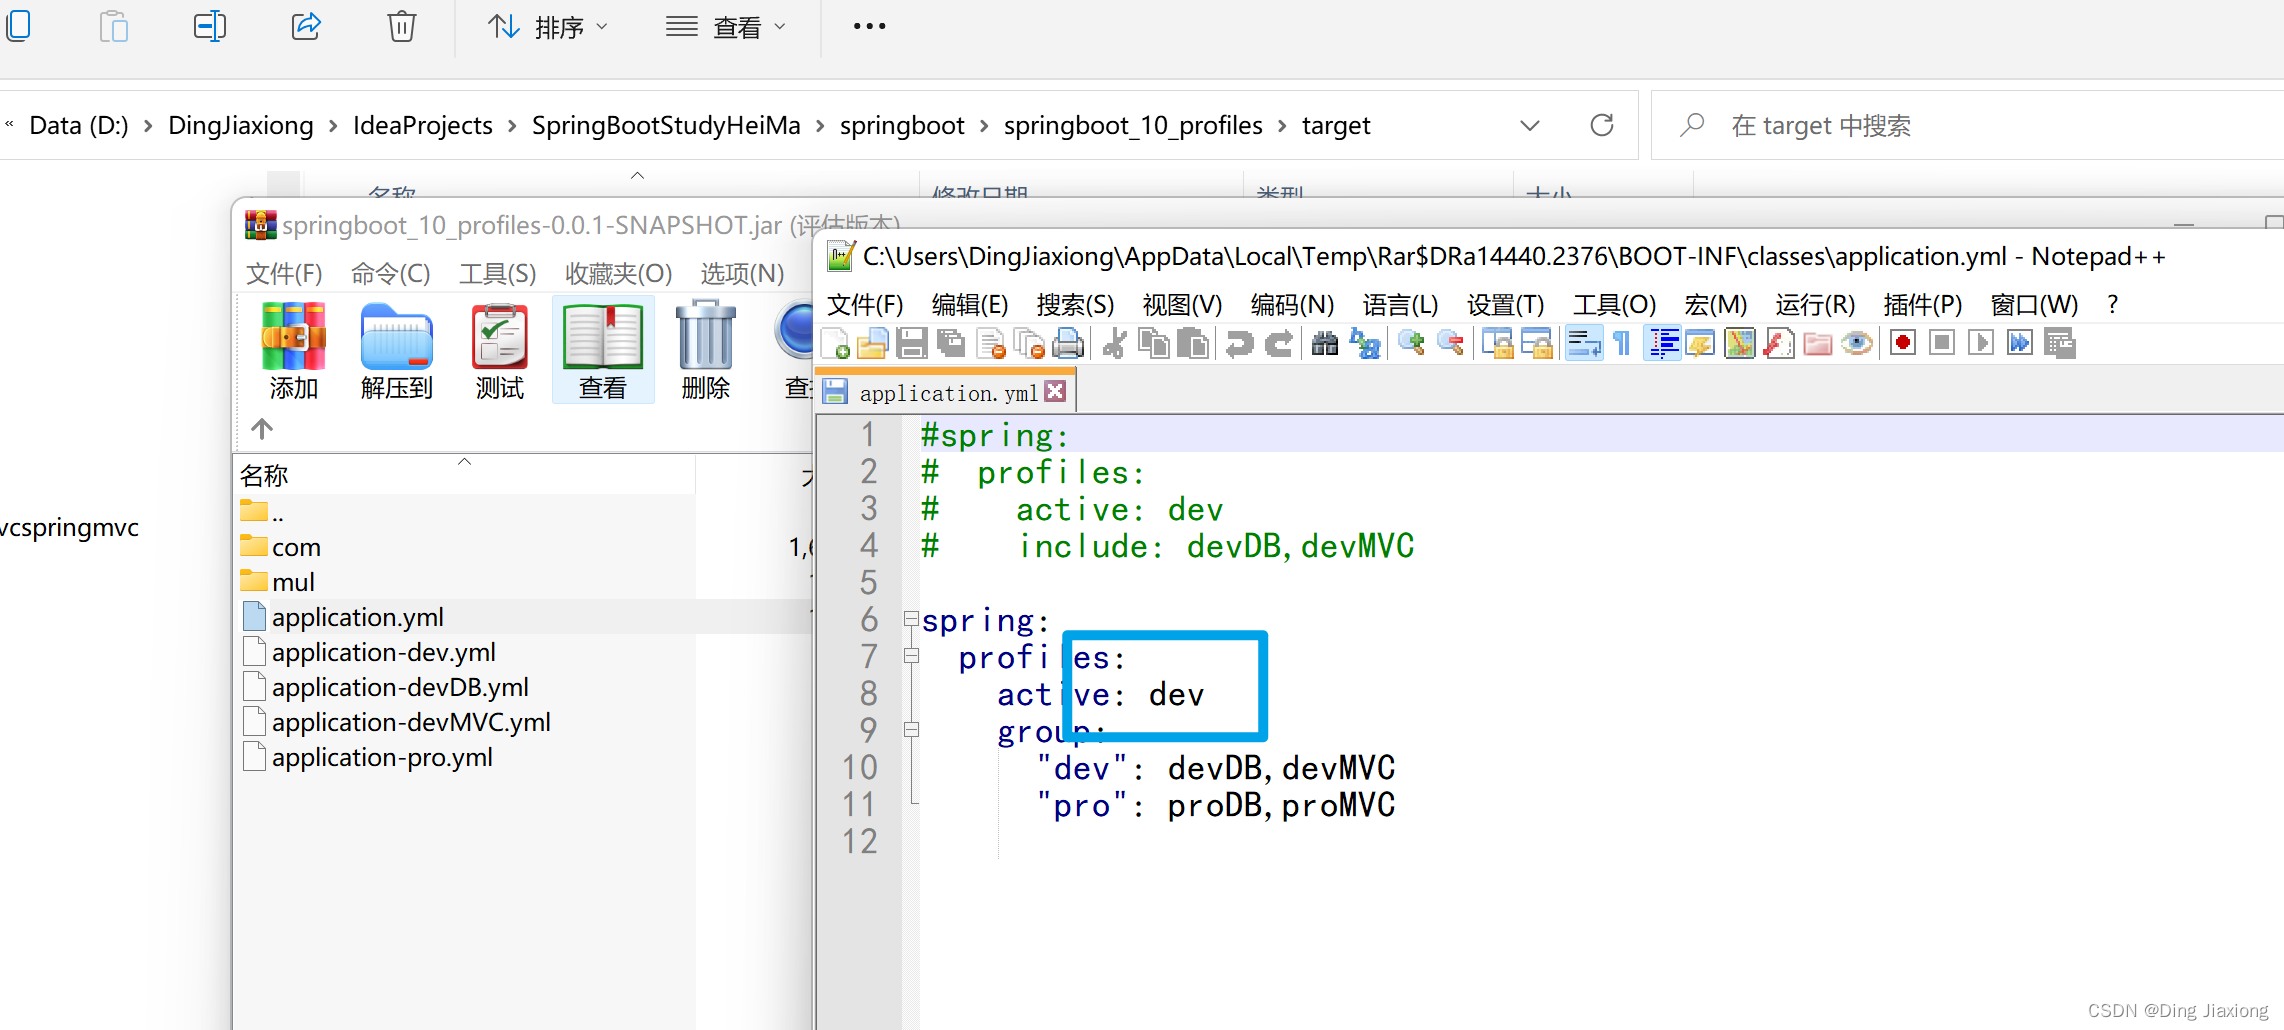Click the user-defined language lightning icon
This screenshot has height=1030, width=2284.
(x=1700, y=344)
